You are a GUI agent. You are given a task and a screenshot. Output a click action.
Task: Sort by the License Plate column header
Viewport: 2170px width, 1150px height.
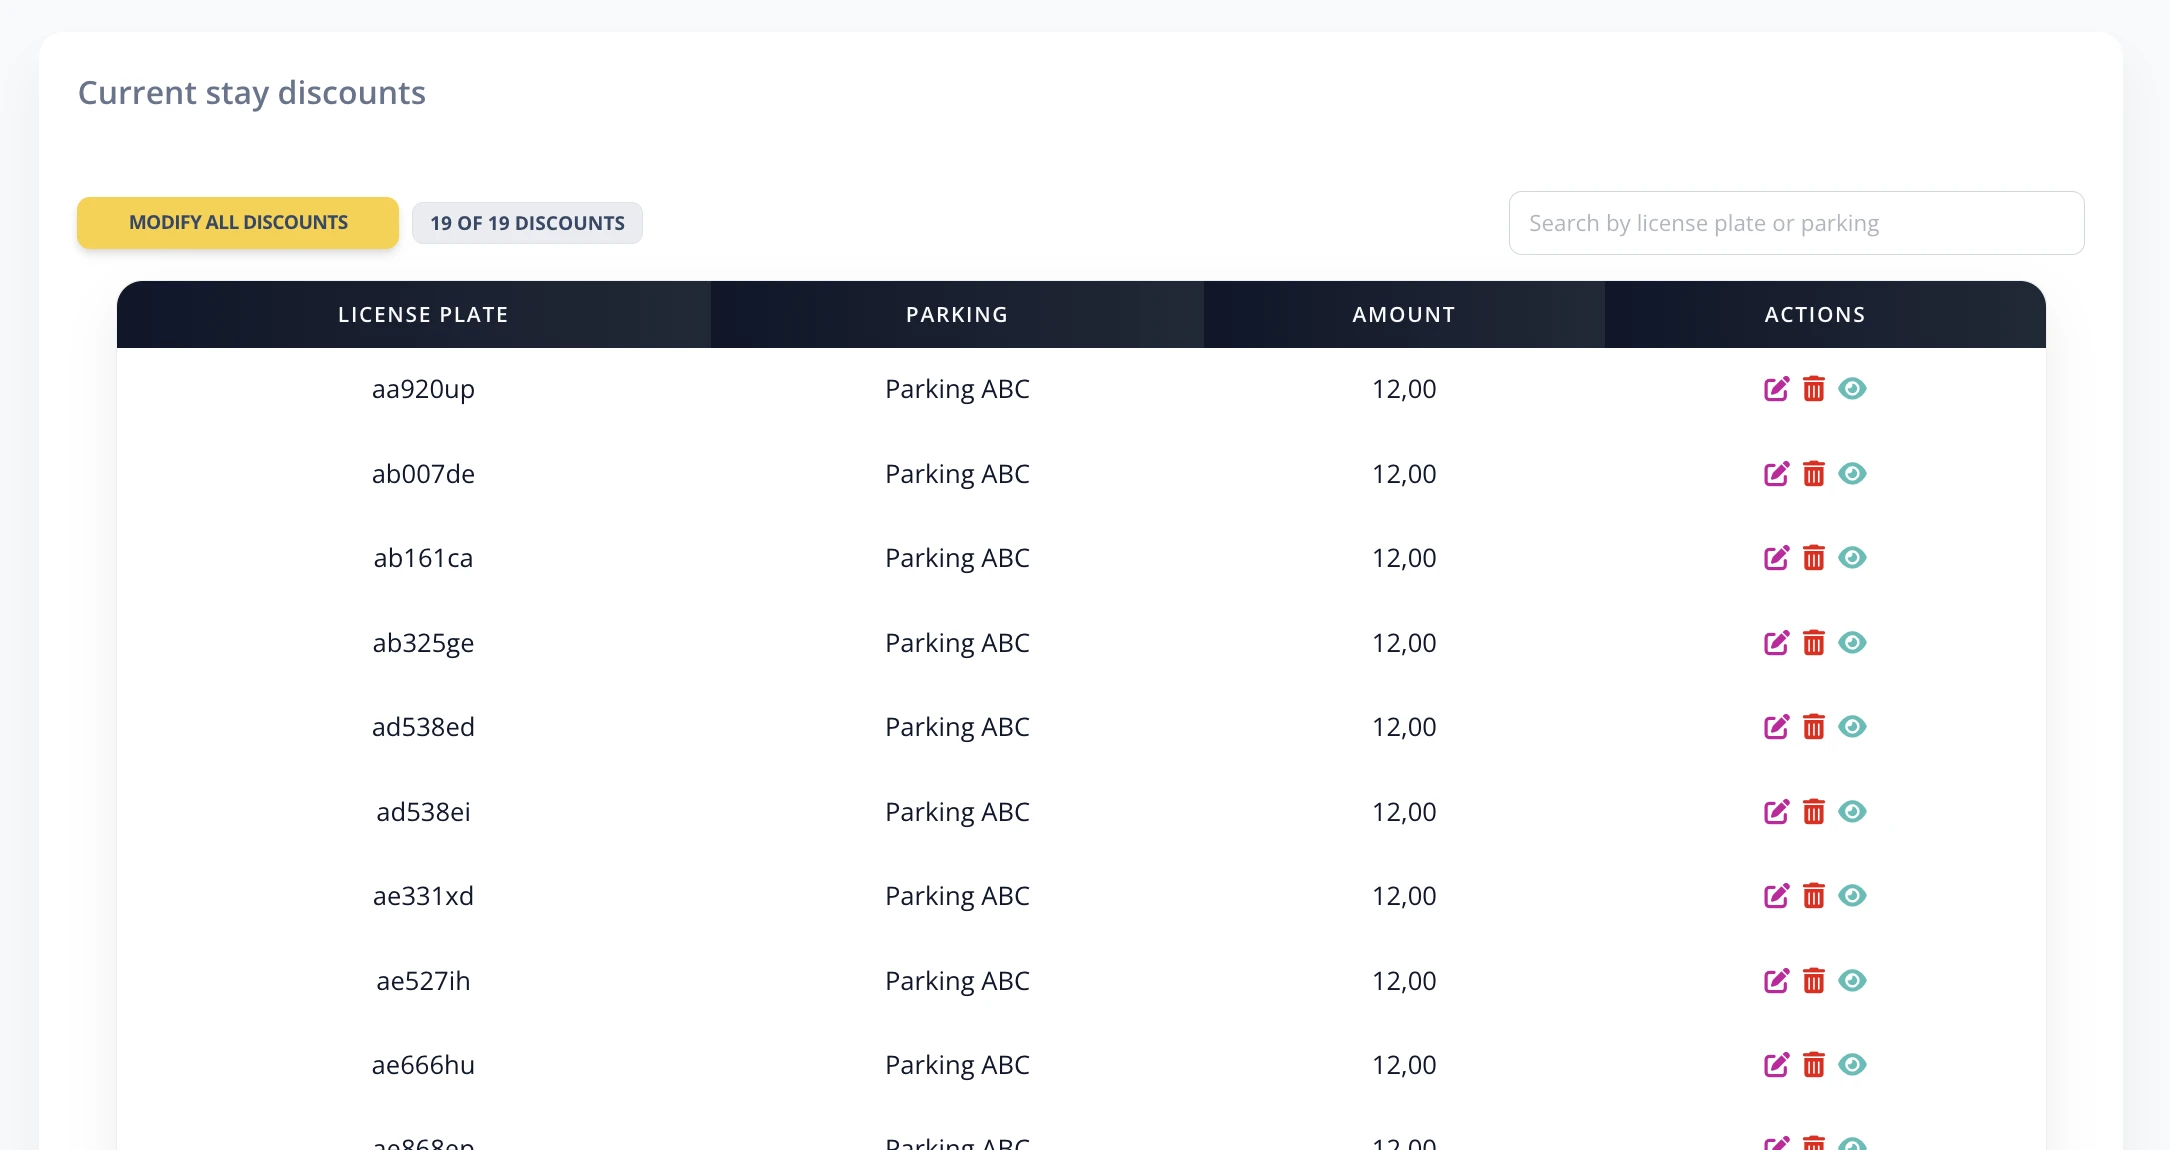click(423, 315)
